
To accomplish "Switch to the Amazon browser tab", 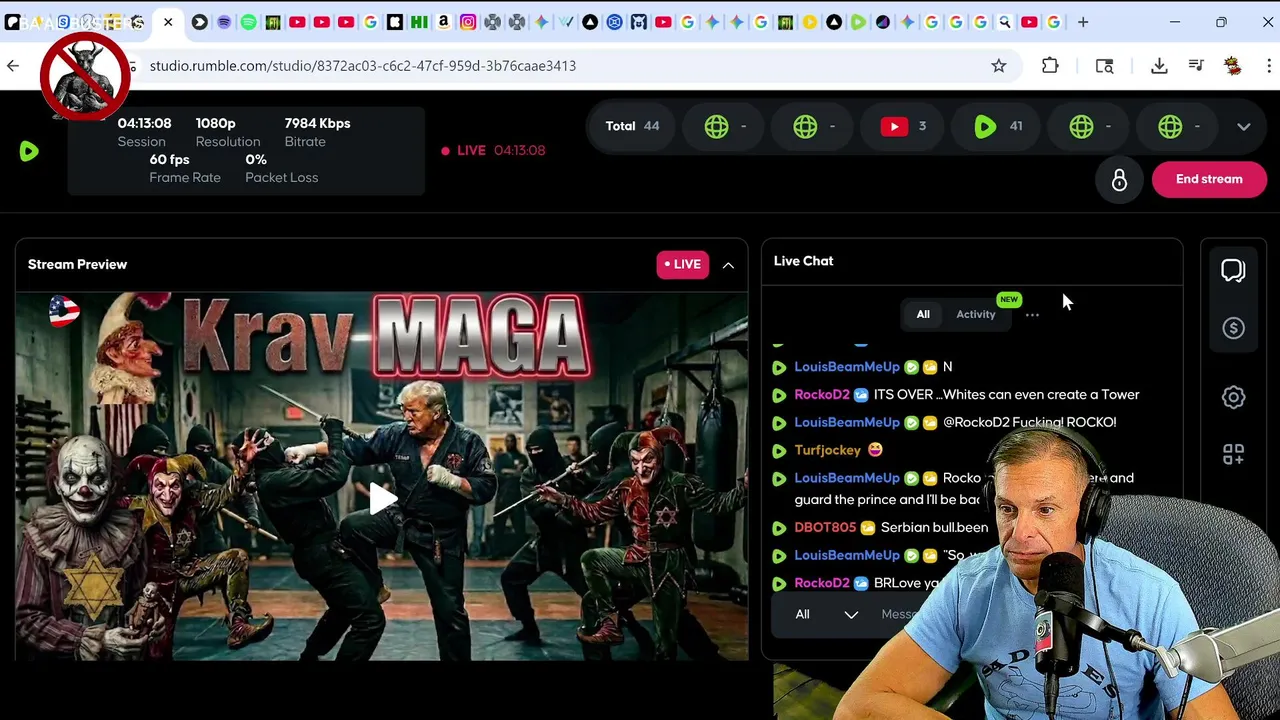I will 443,22.
